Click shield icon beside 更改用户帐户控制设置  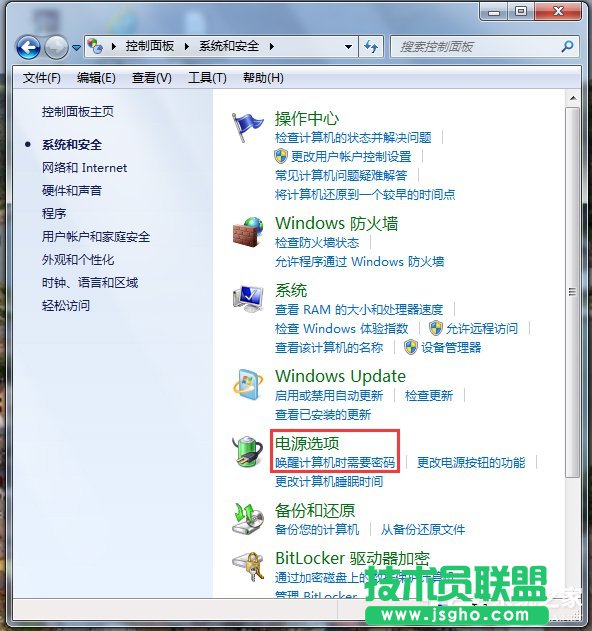pos(281,156)
